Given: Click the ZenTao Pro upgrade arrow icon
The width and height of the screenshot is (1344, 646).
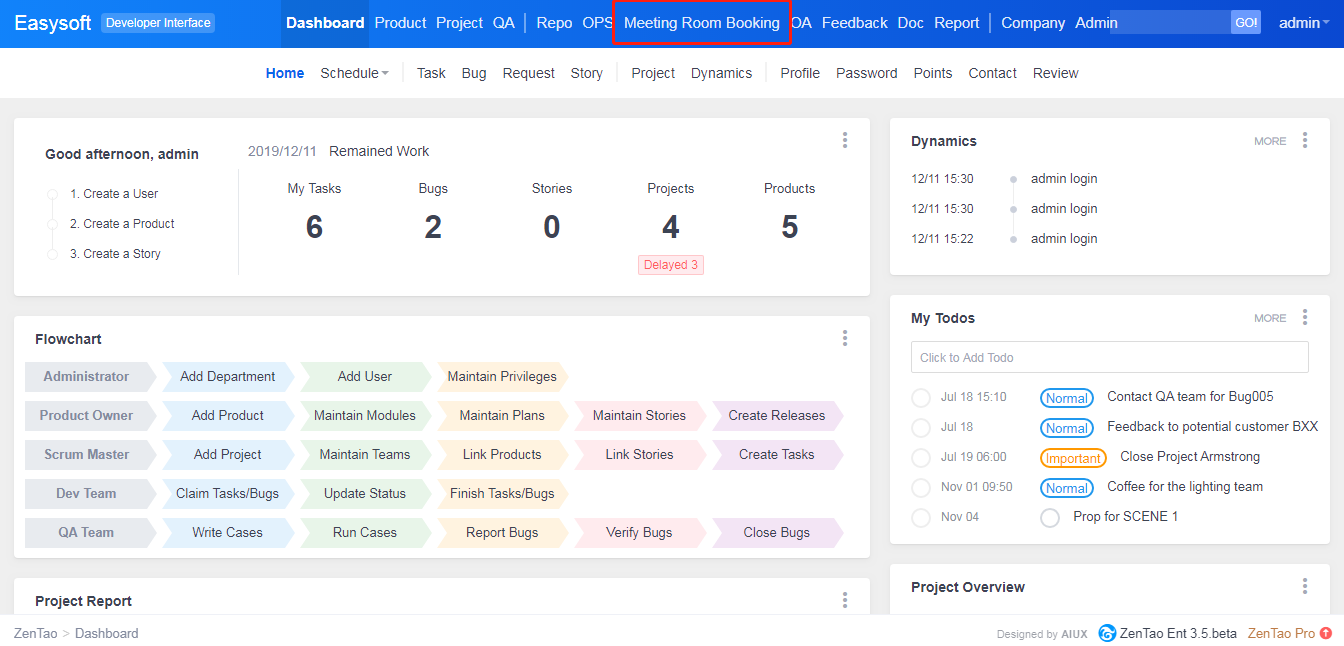Looking at the screenshot, I should (1326, 633).
